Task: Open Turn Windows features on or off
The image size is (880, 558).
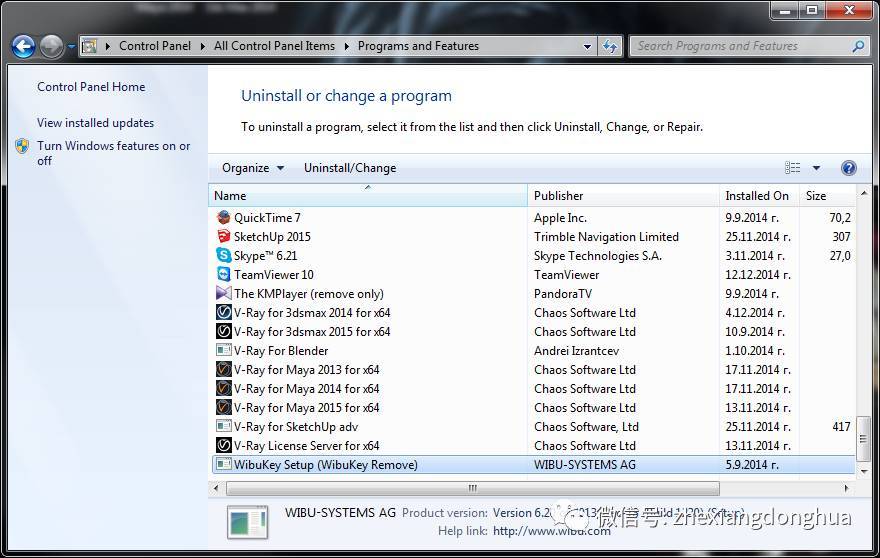Action: (113, 153)
